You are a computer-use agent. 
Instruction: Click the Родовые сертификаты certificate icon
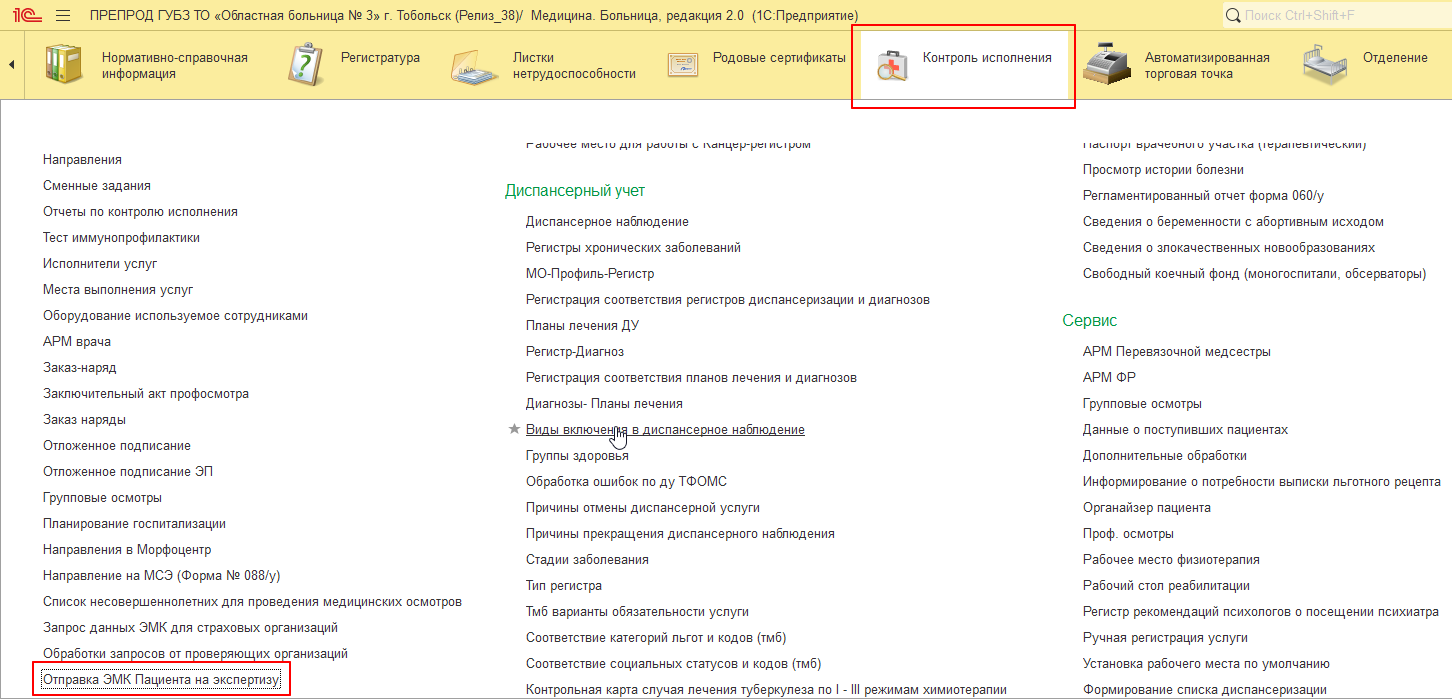pos(683,65)
